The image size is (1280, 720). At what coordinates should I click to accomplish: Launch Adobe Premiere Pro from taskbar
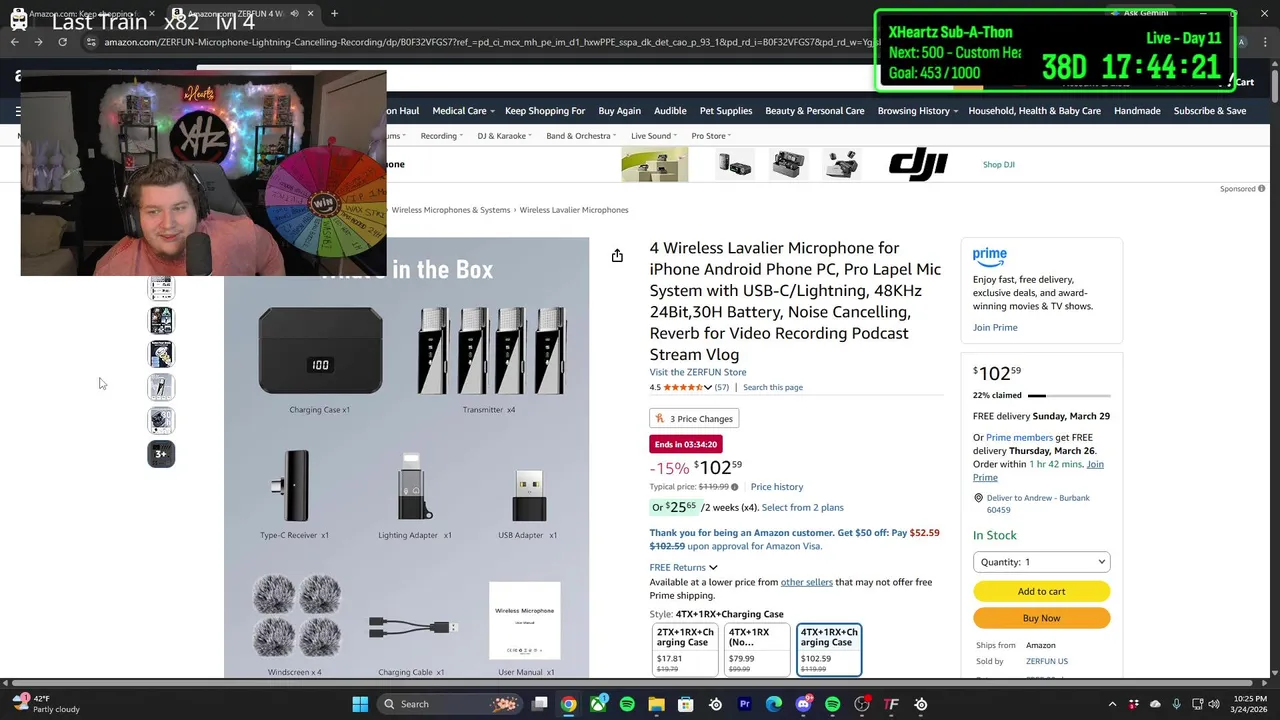click(744, 704)
